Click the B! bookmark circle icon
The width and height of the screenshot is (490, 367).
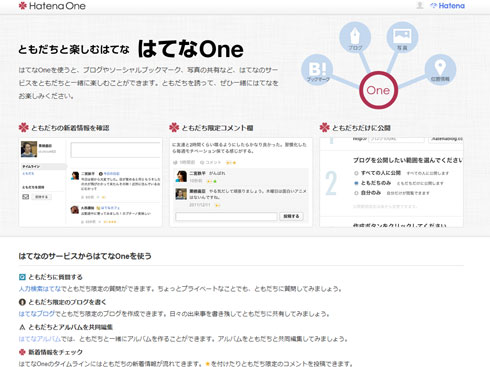click(x=317, y=70)
